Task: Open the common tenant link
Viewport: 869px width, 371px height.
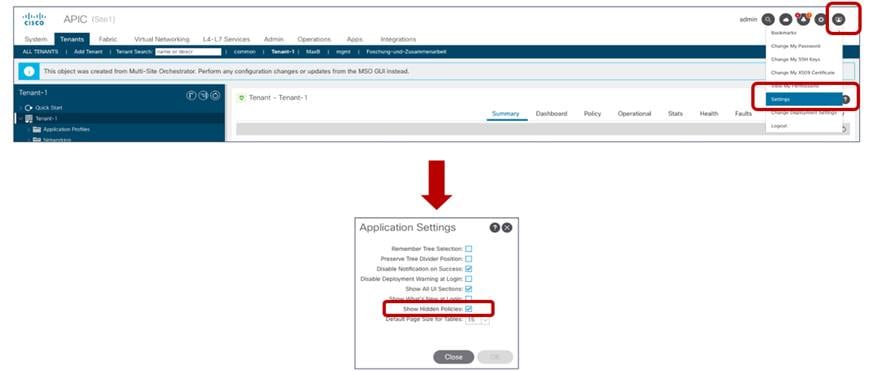Action: pos(244,52)
